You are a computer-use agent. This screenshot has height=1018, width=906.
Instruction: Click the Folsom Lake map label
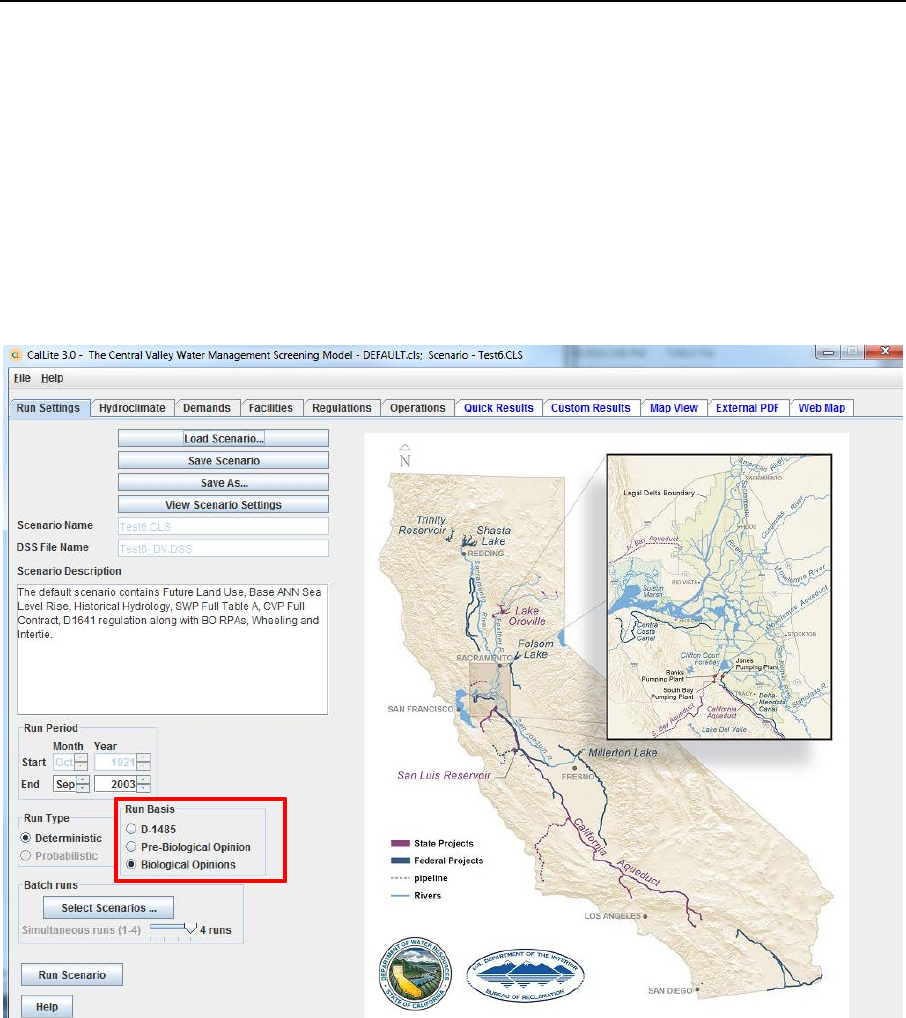[536, 649]
